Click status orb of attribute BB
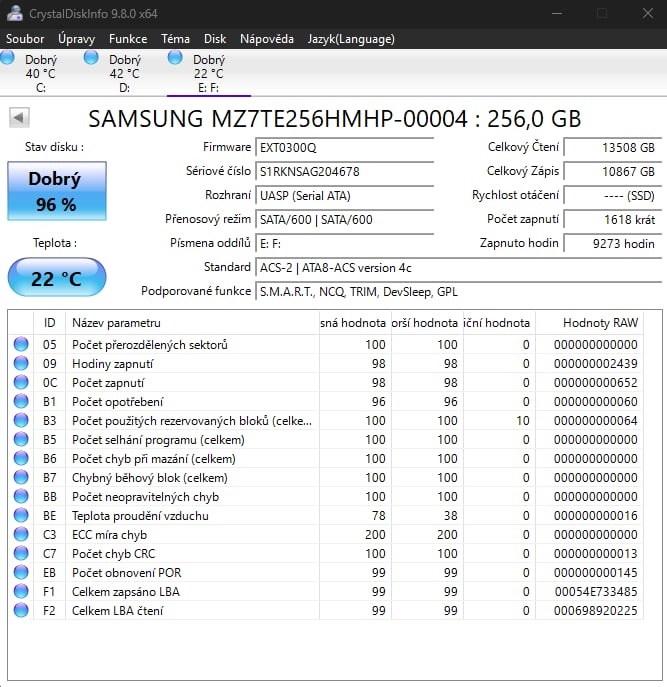This screenshot has height=687, width=667. tap(21, 496)
